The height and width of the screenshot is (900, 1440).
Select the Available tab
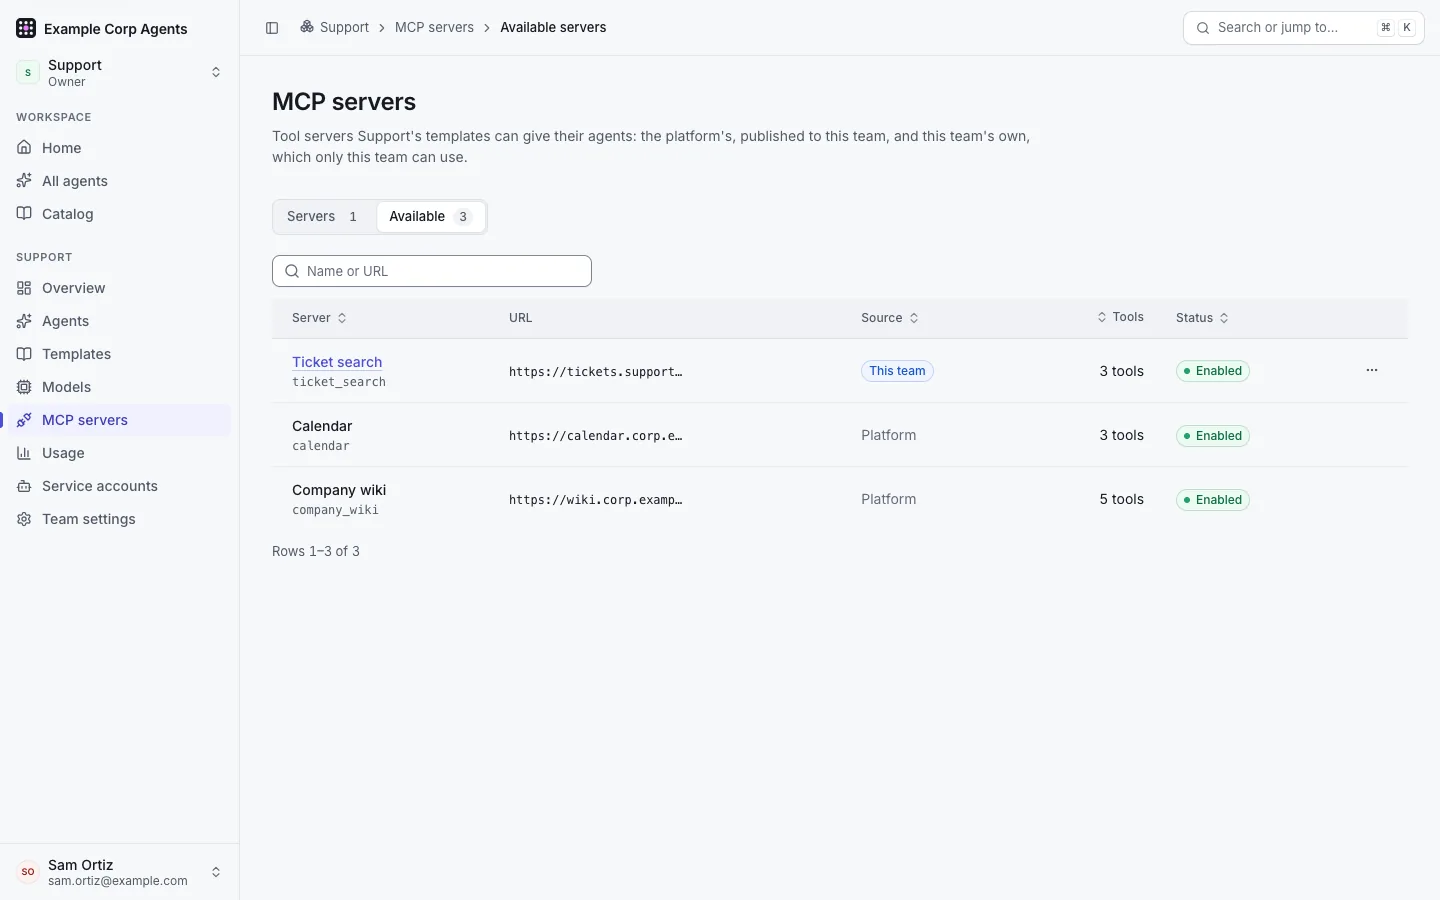tap(431, 217)
